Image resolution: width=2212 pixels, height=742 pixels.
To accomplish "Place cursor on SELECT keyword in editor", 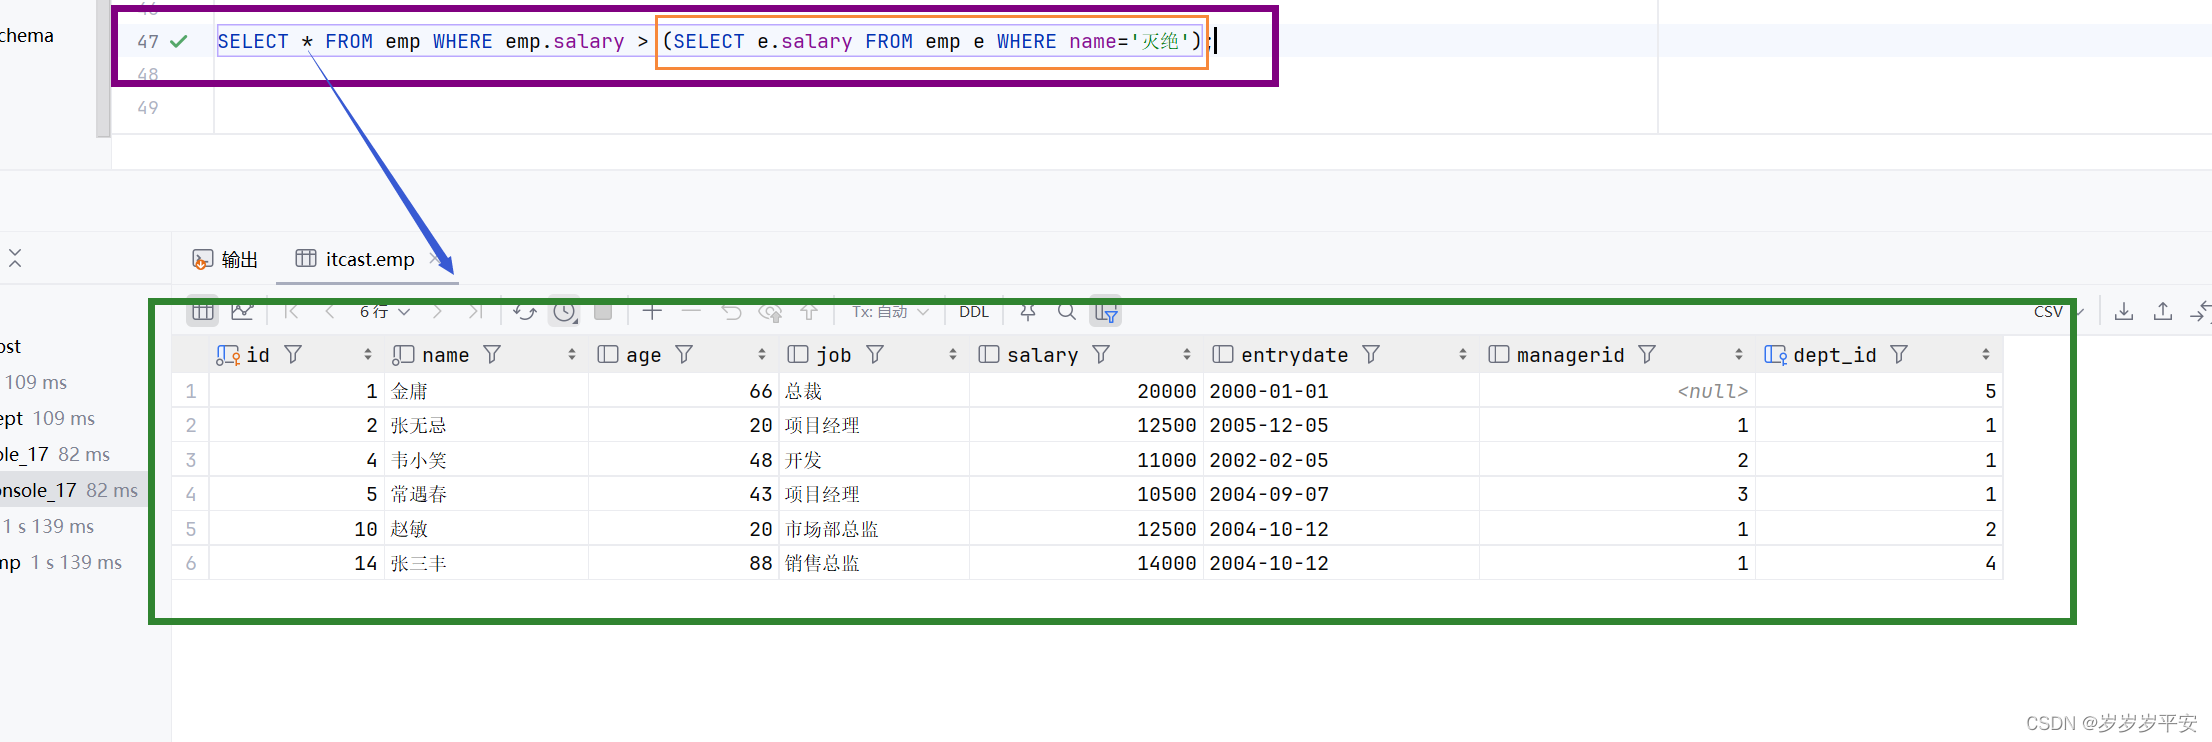I will point(252,41).
